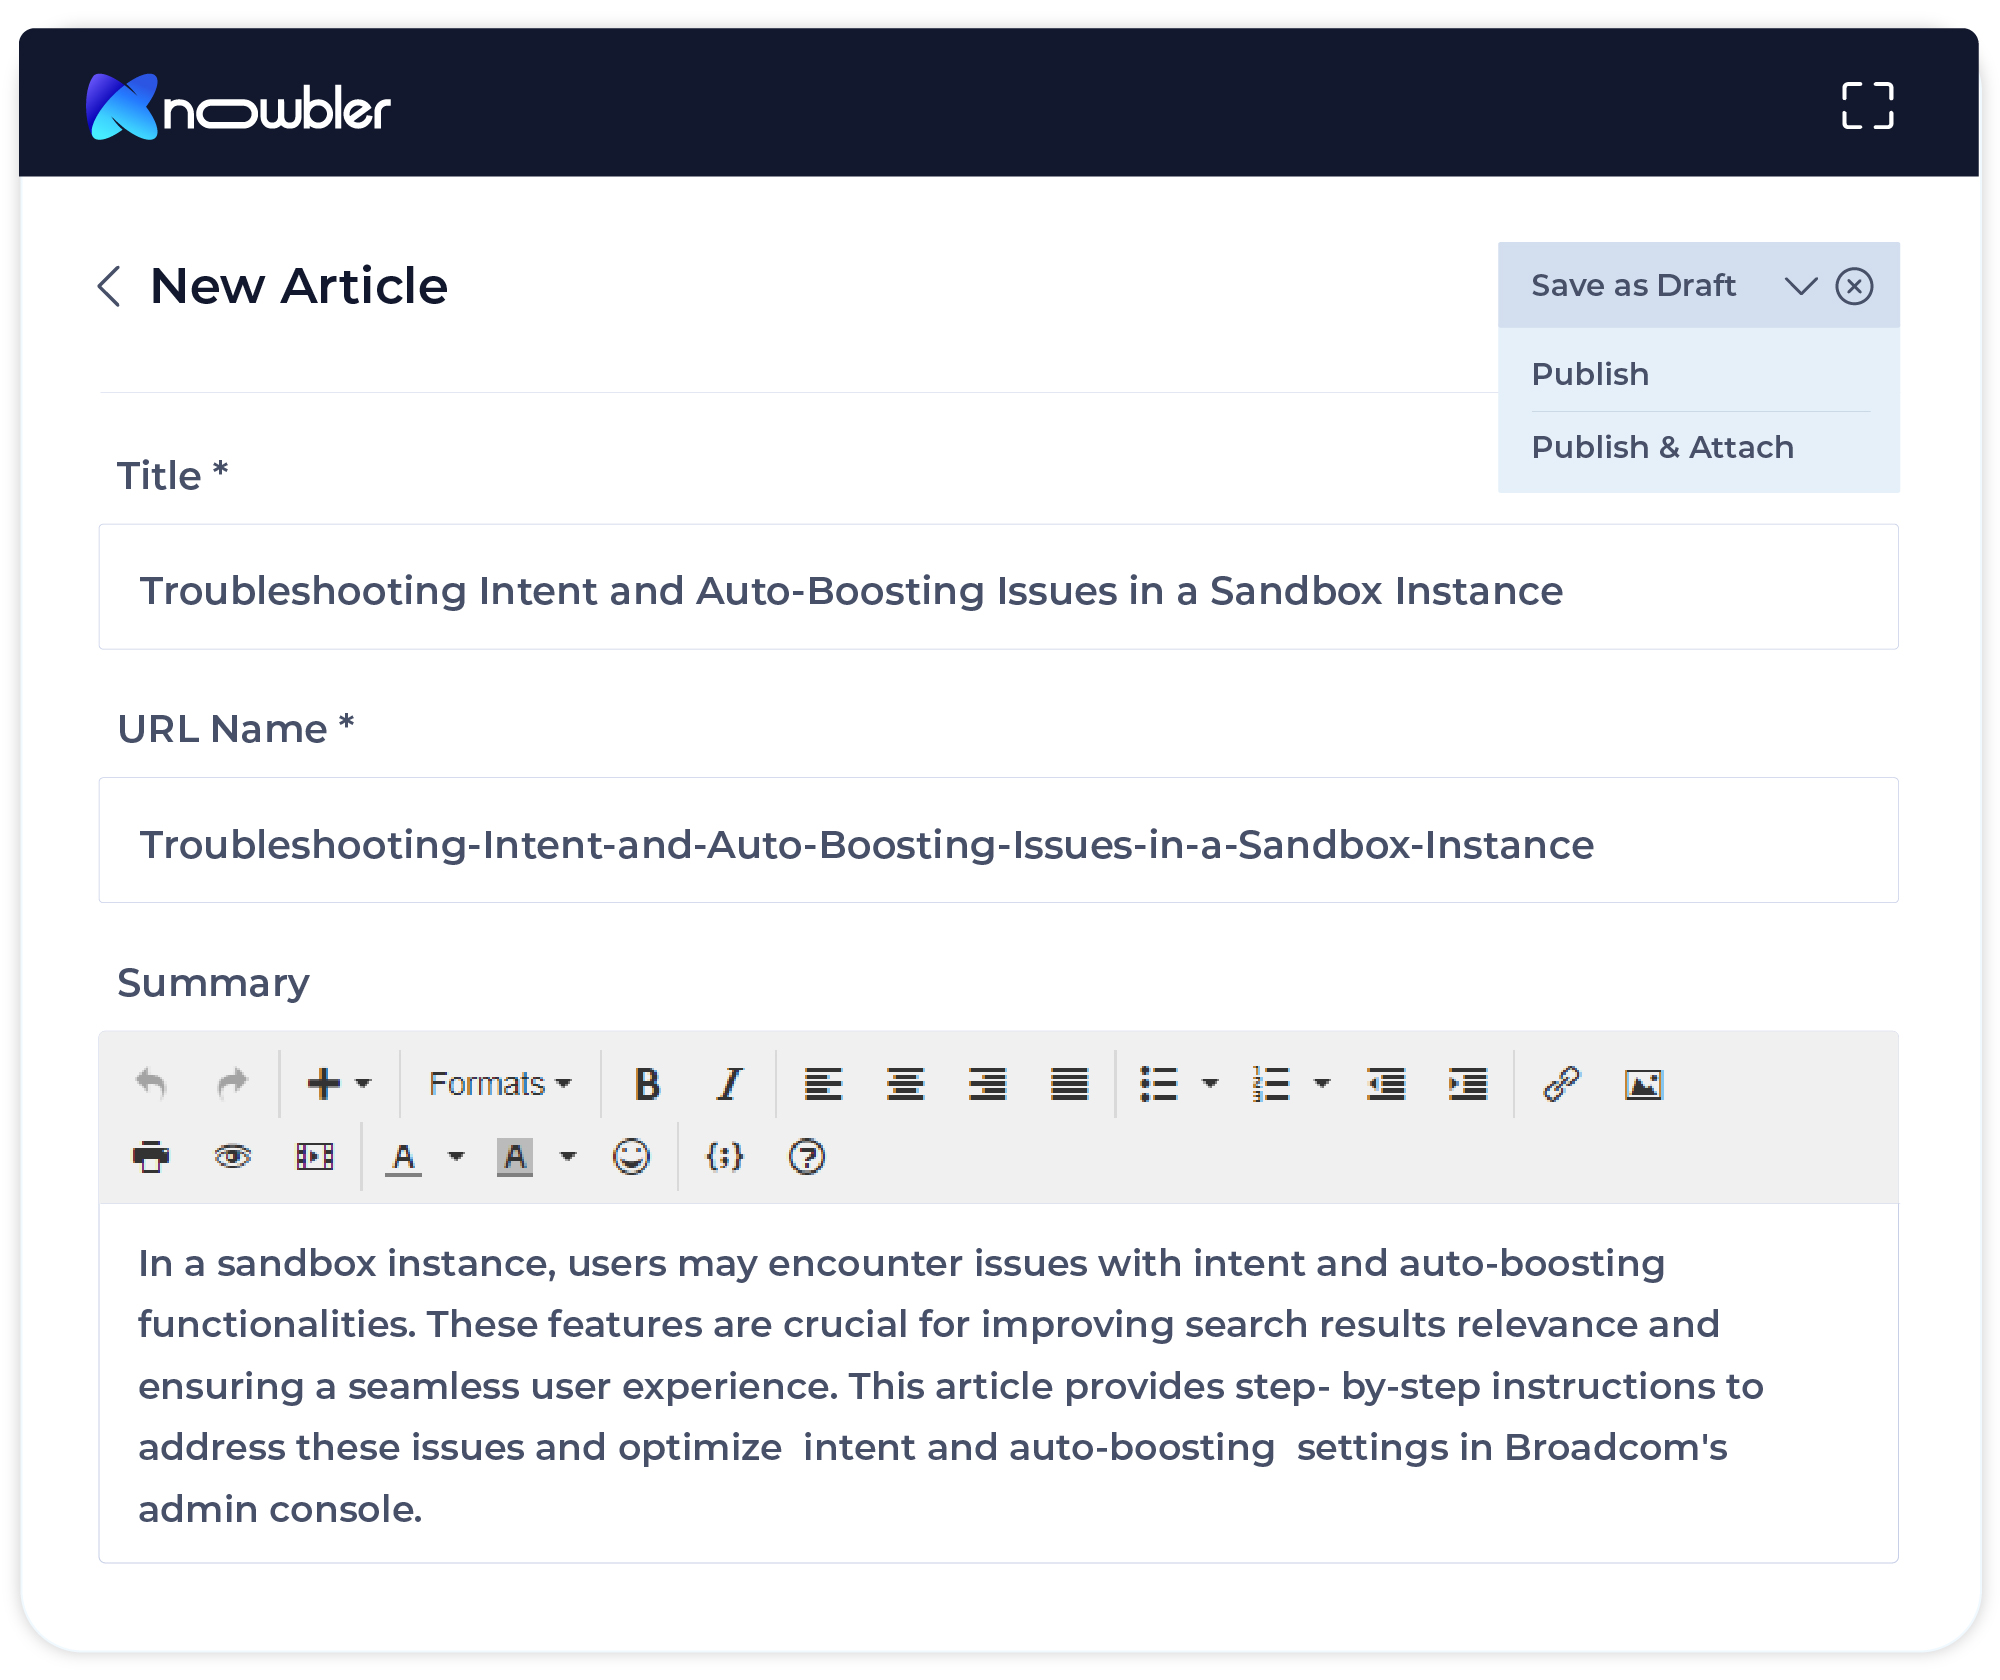Screen dimensions: 2000x1680
Task: Apply text color with underlined A
Action: (x=403, y=1158)
